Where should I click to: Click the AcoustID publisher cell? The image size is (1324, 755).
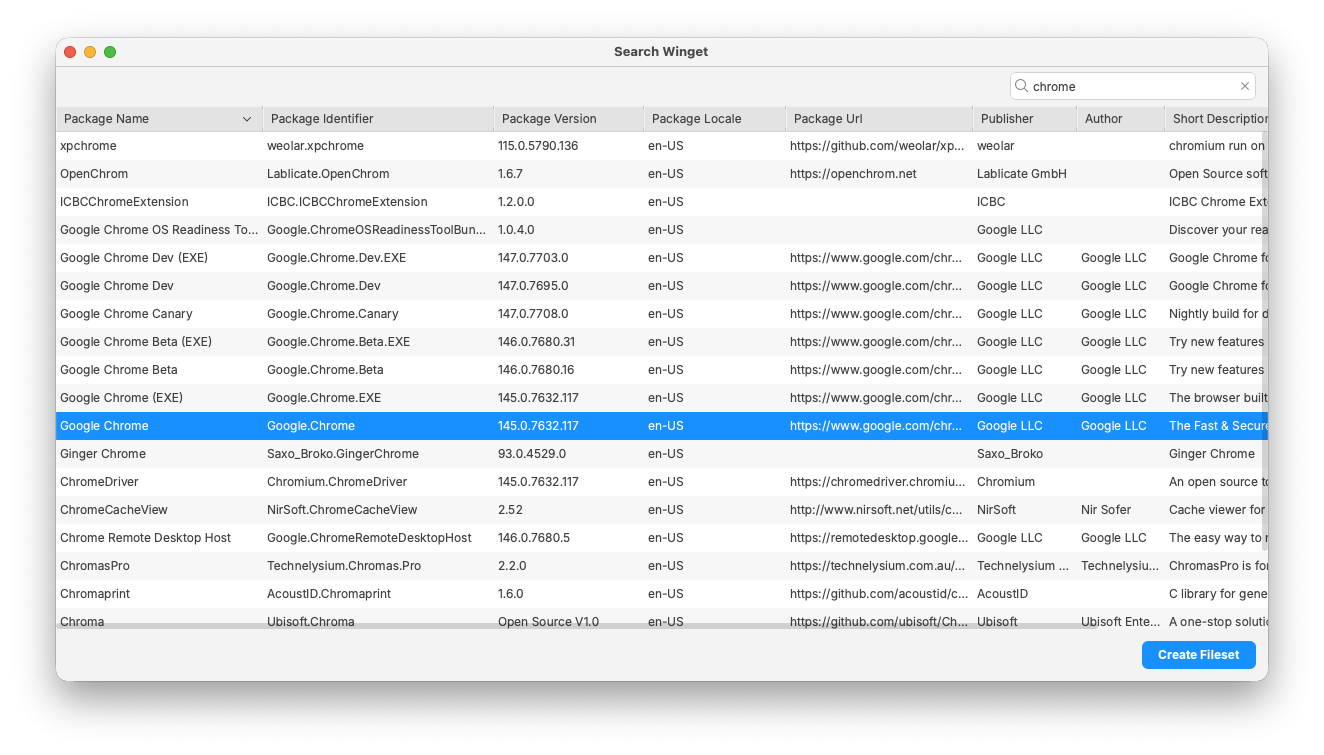point(1003,594)
